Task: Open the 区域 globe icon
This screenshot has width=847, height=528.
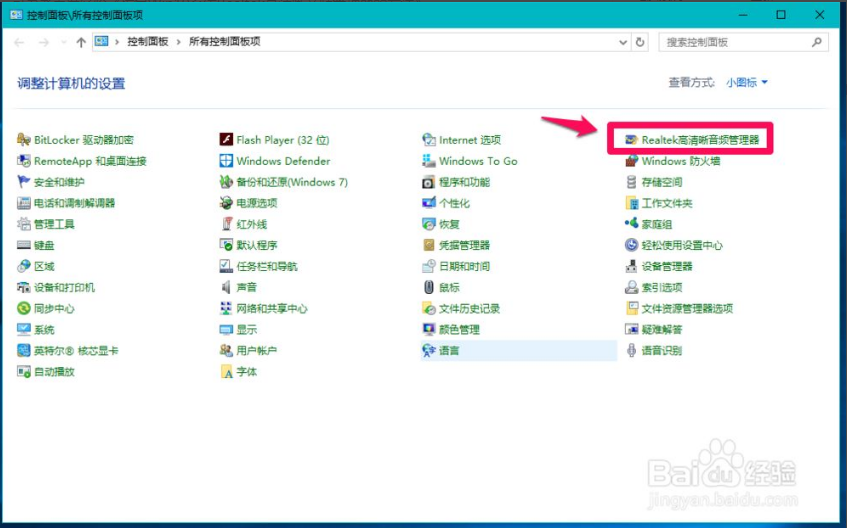Action: 24,266
